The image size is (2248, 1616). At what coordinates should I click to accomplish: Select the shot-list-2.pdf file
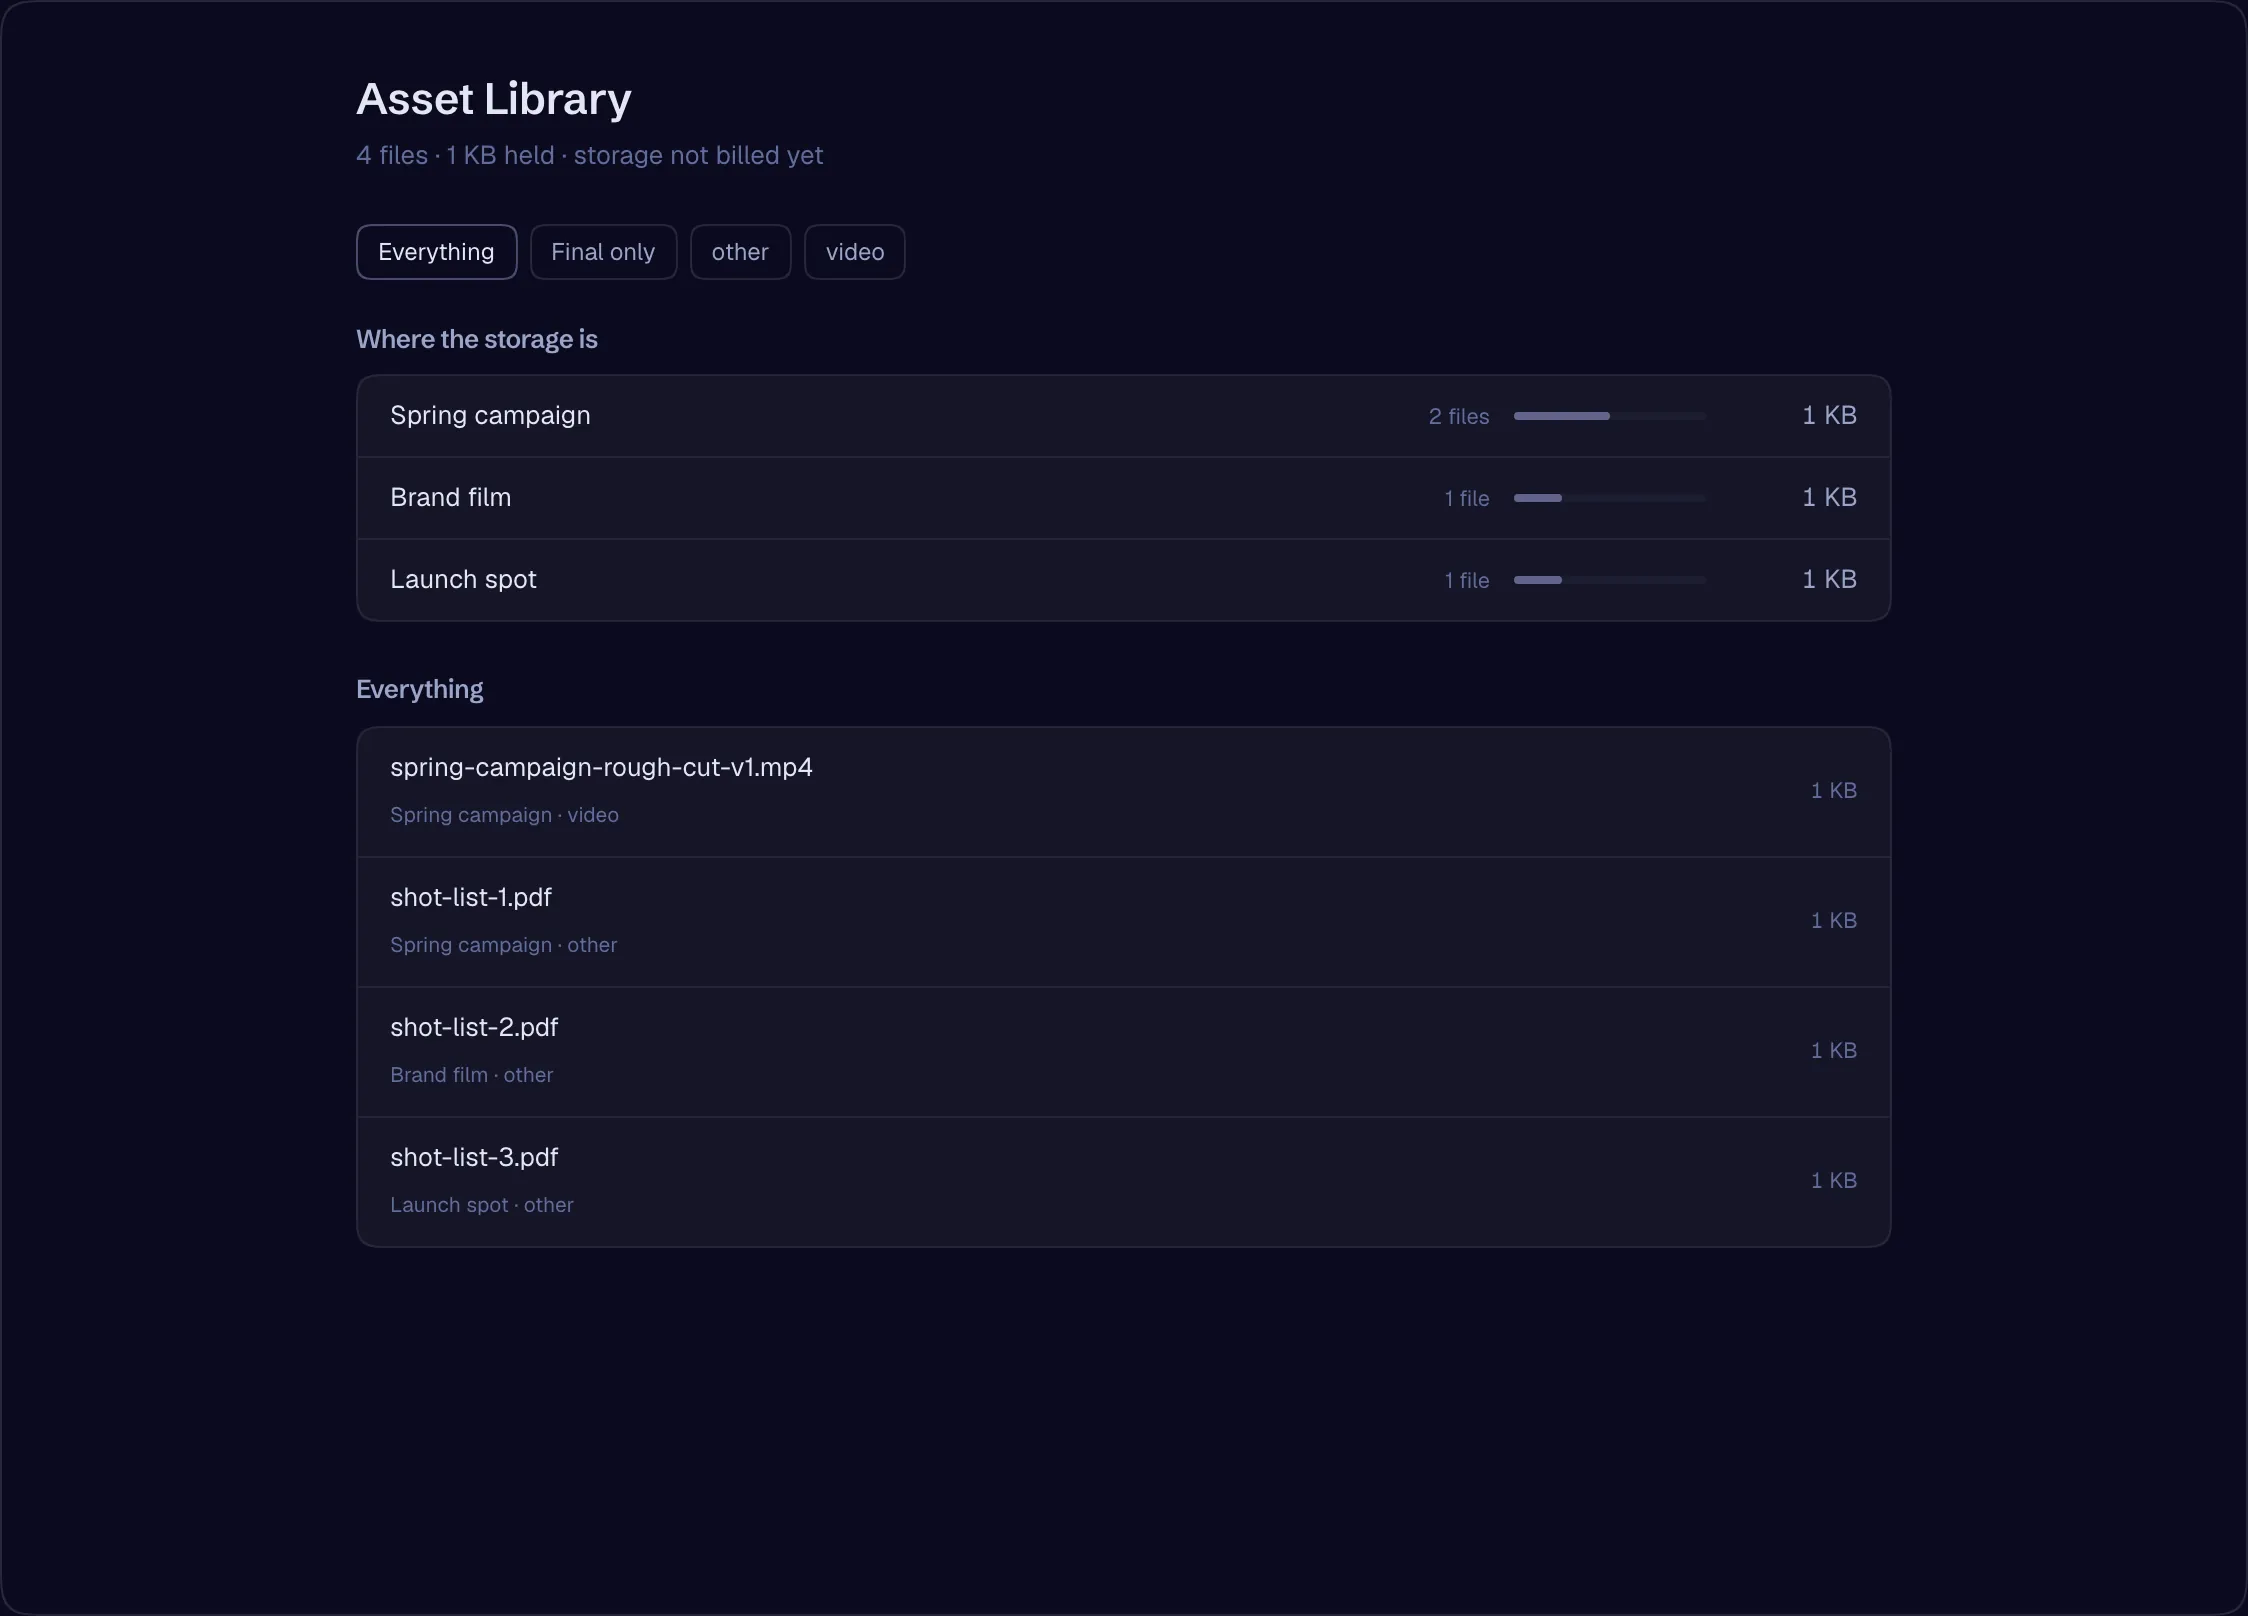(x=1123, y=1052)
